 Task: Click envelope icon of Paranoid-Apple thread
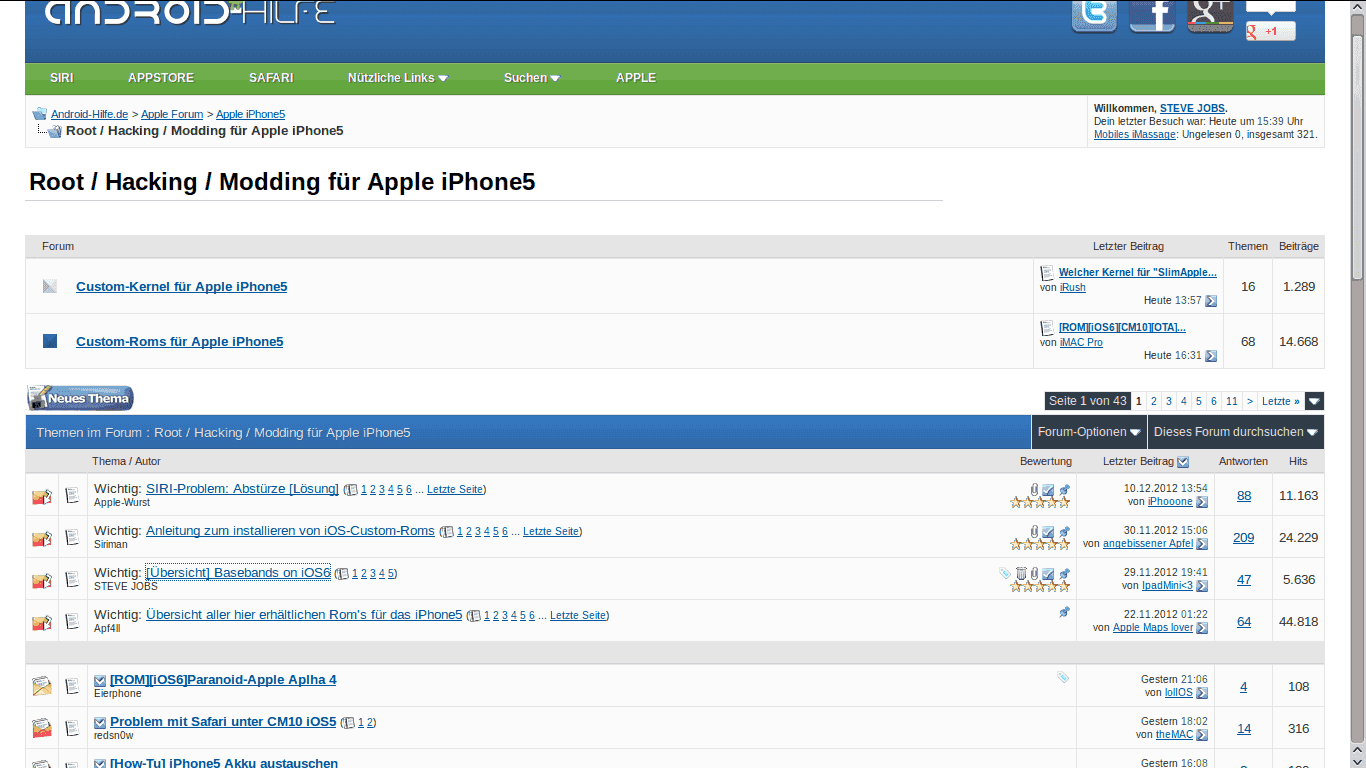[41, 686]
